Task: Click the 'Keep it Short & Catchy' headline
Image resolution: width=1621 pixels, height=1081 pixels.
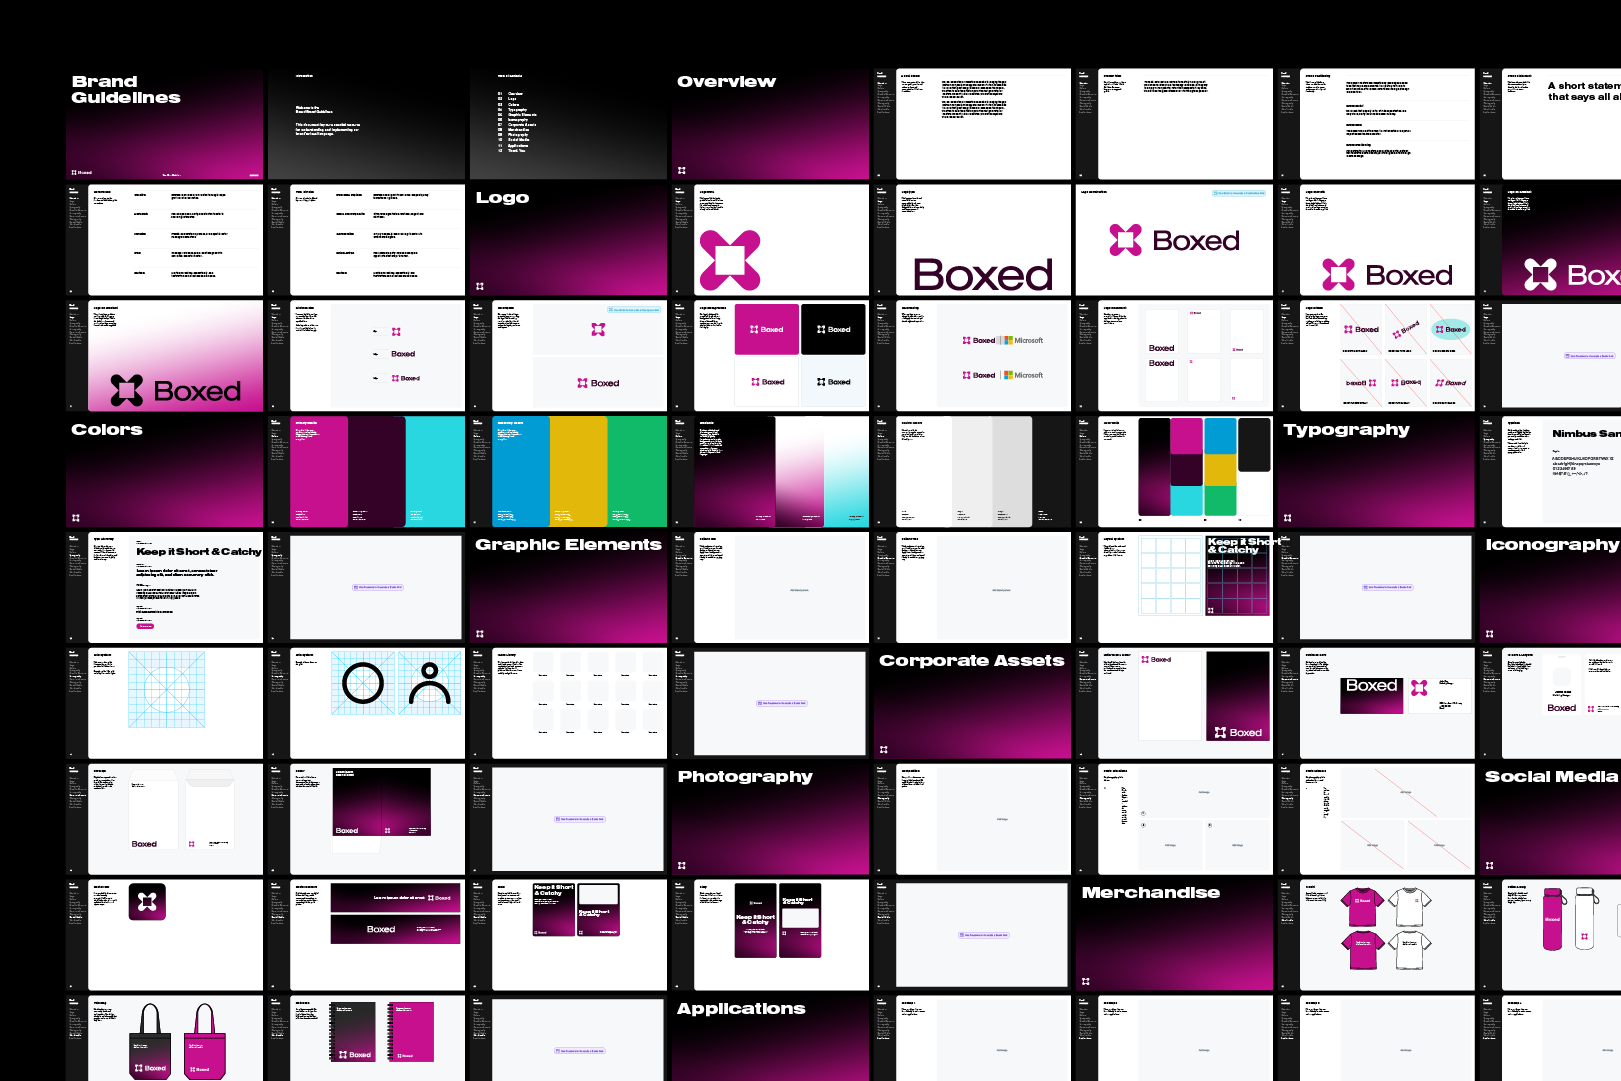Action: click(199, 552)
